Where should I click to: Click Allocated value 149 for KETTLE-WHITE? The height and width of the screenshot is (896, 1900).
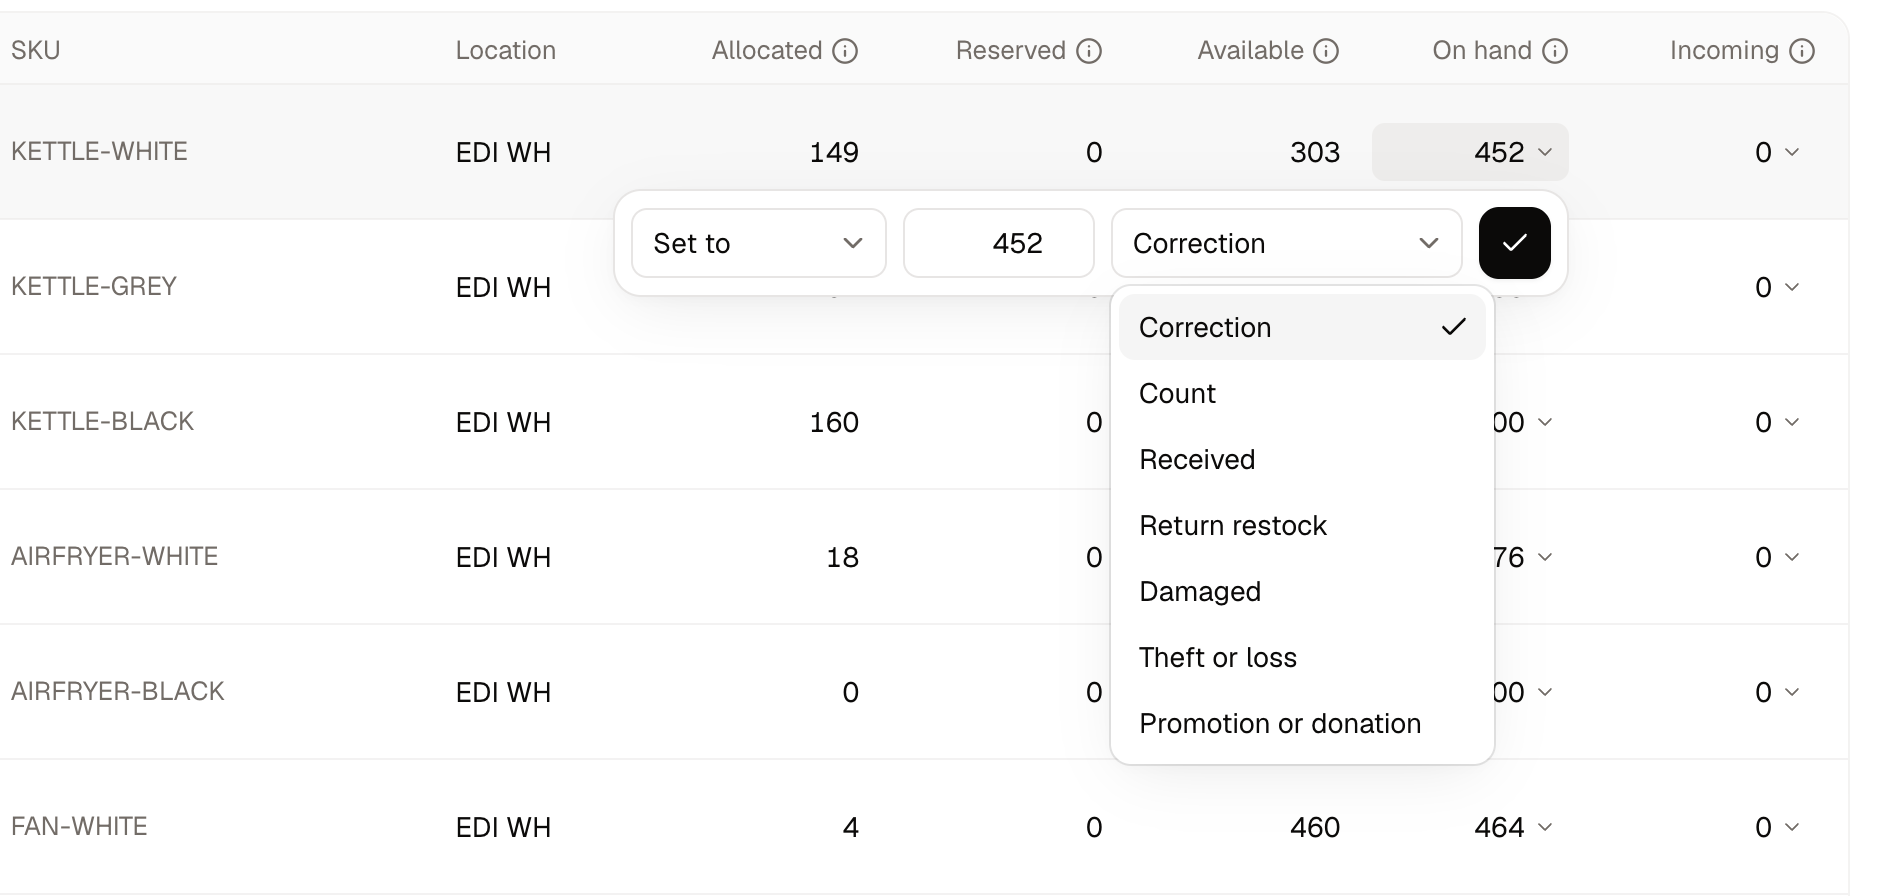(834, 152)
